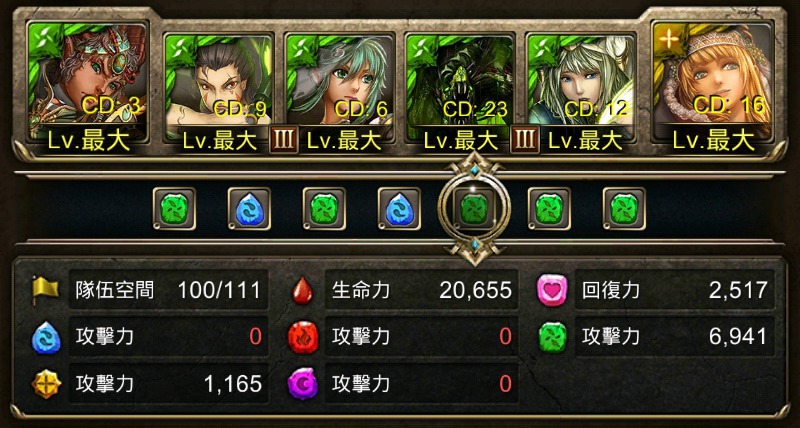
Task: Select the blonde ally card with CD: 16
Action: (712, 88)
